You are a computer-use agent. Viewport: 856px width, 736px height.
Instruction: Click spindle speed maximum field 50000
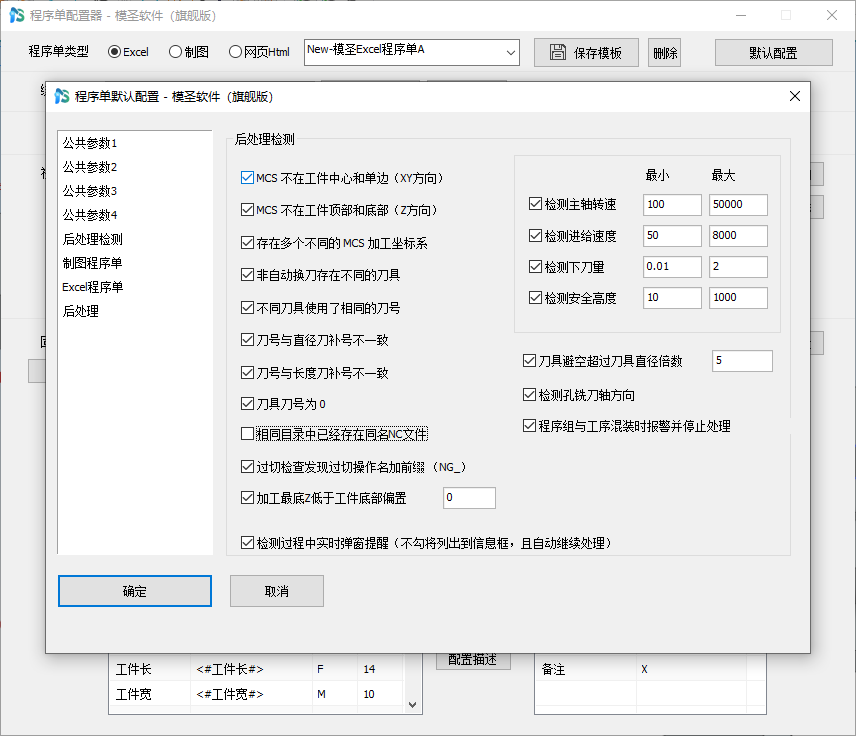point(738,205)
